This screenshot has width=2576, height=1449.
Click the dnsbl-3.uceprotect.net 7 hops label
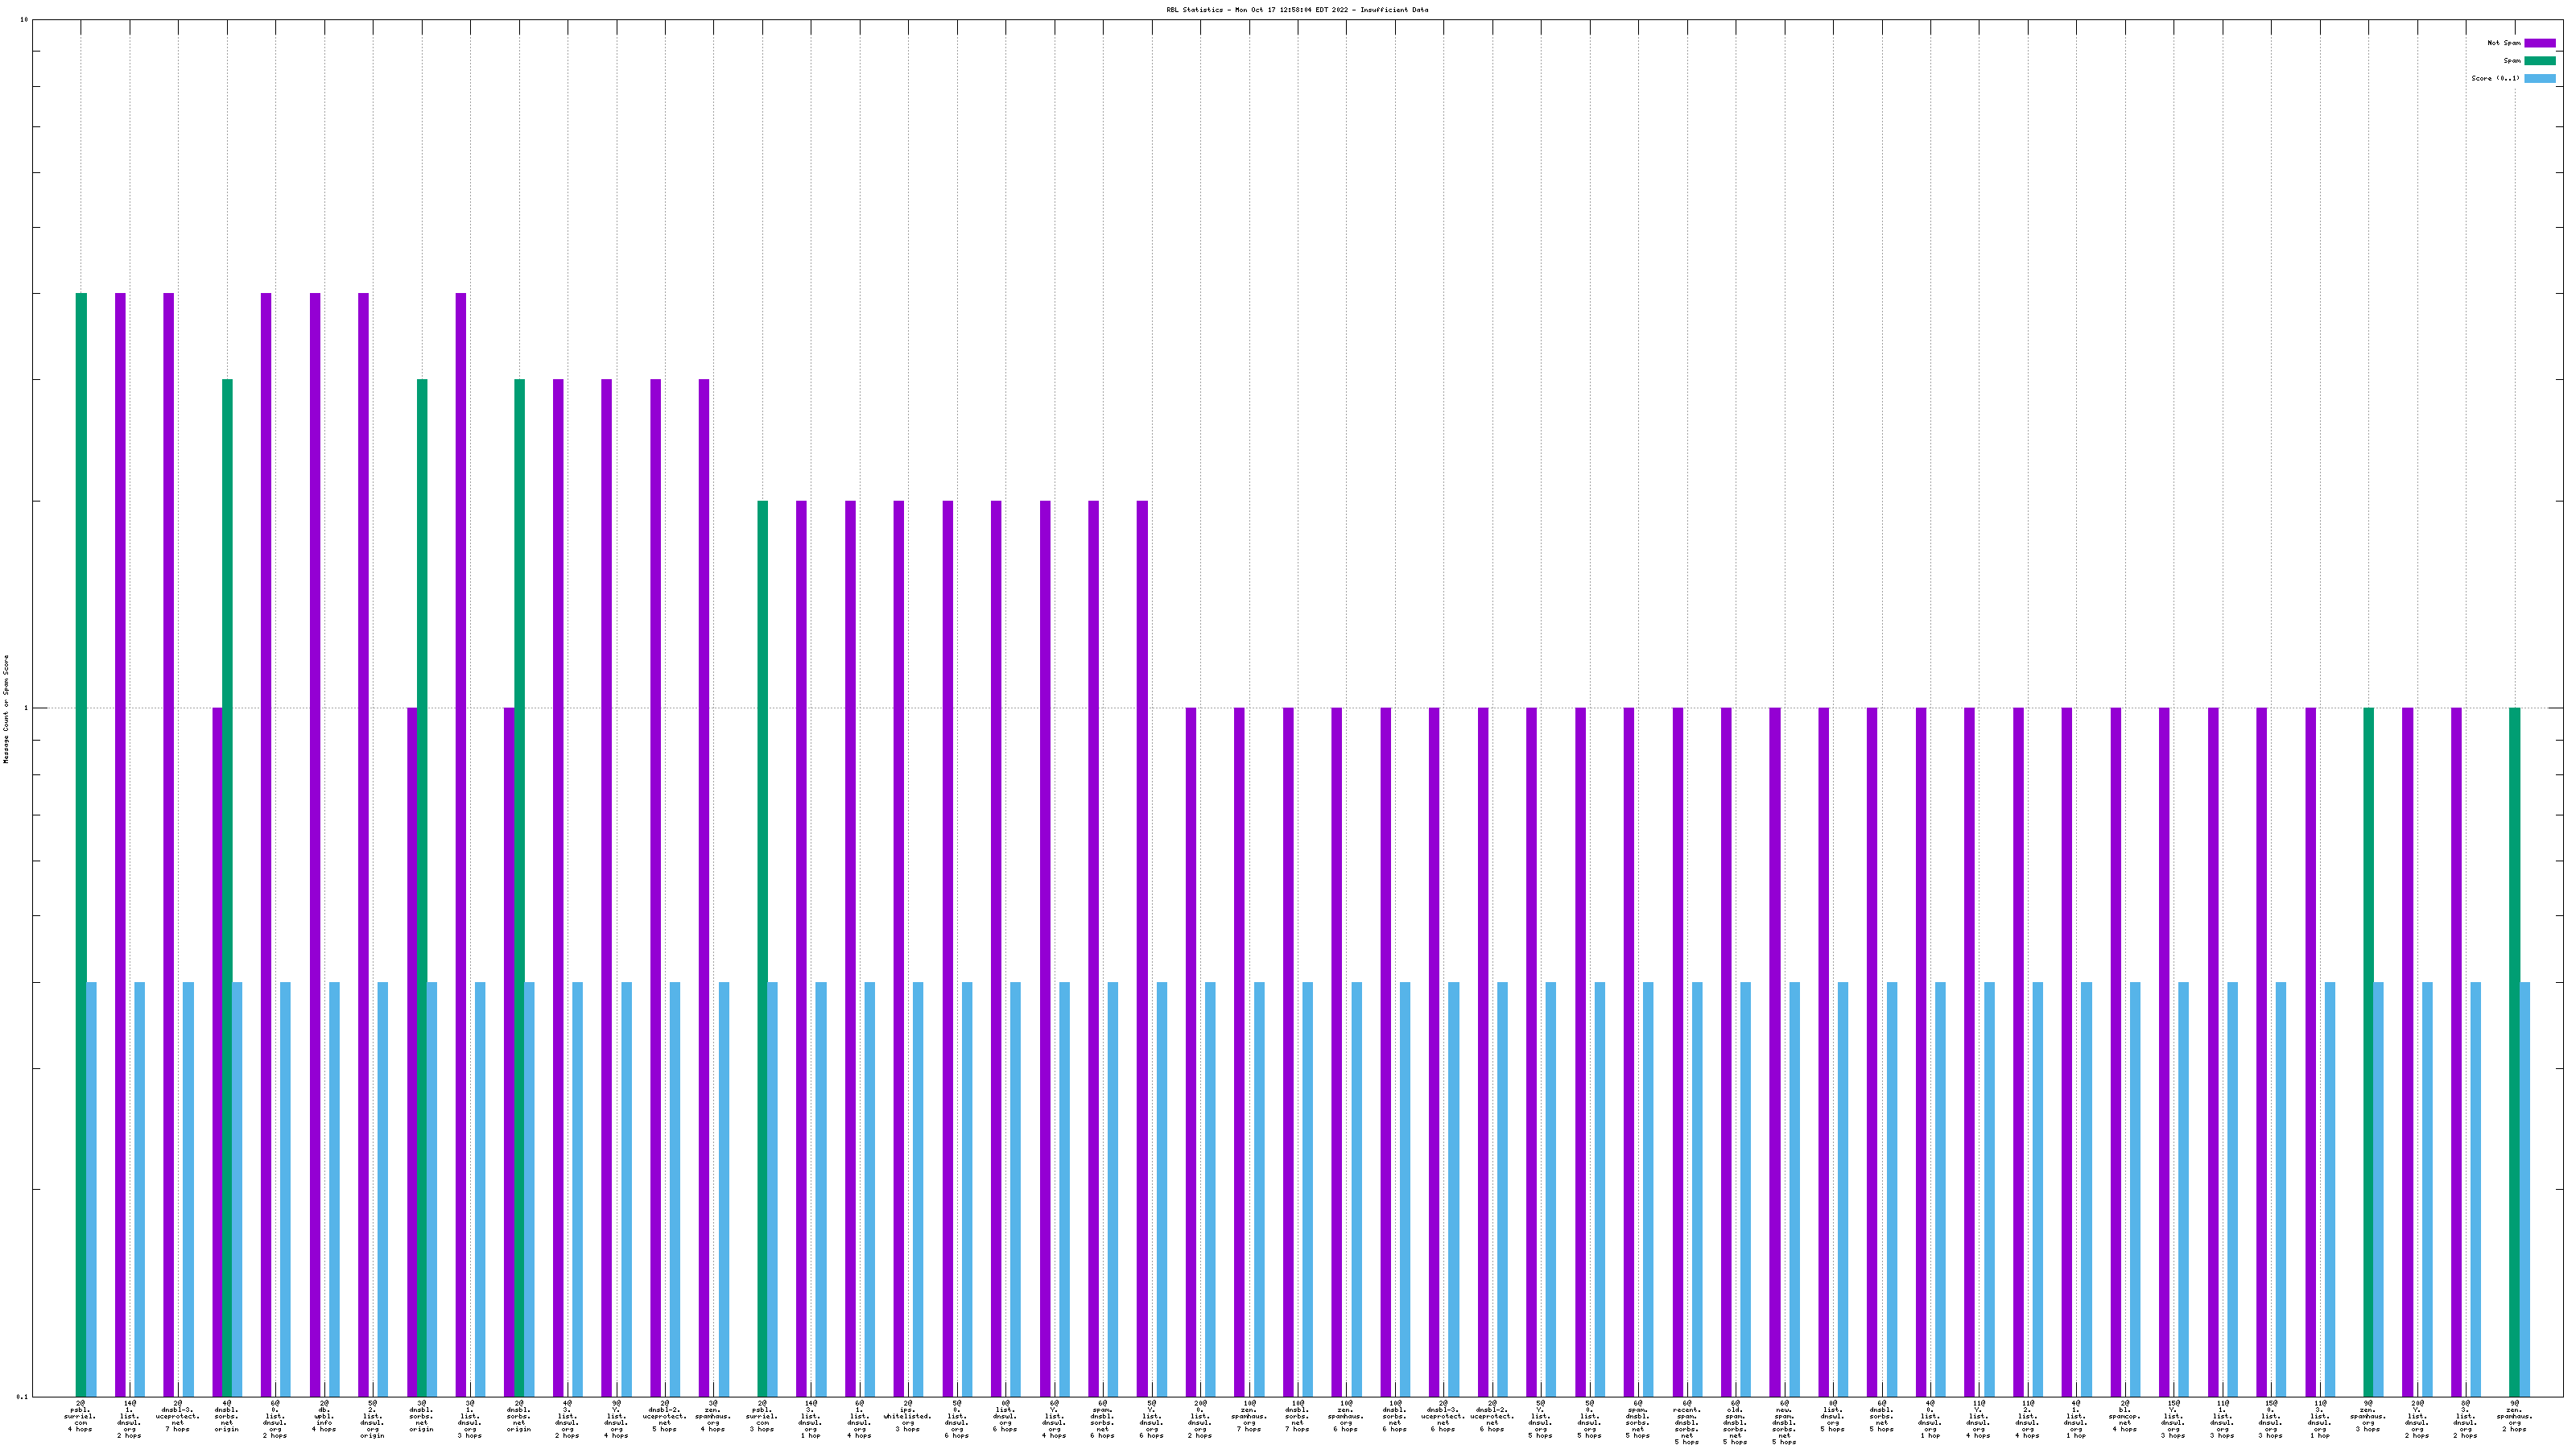click(178, 1416)
